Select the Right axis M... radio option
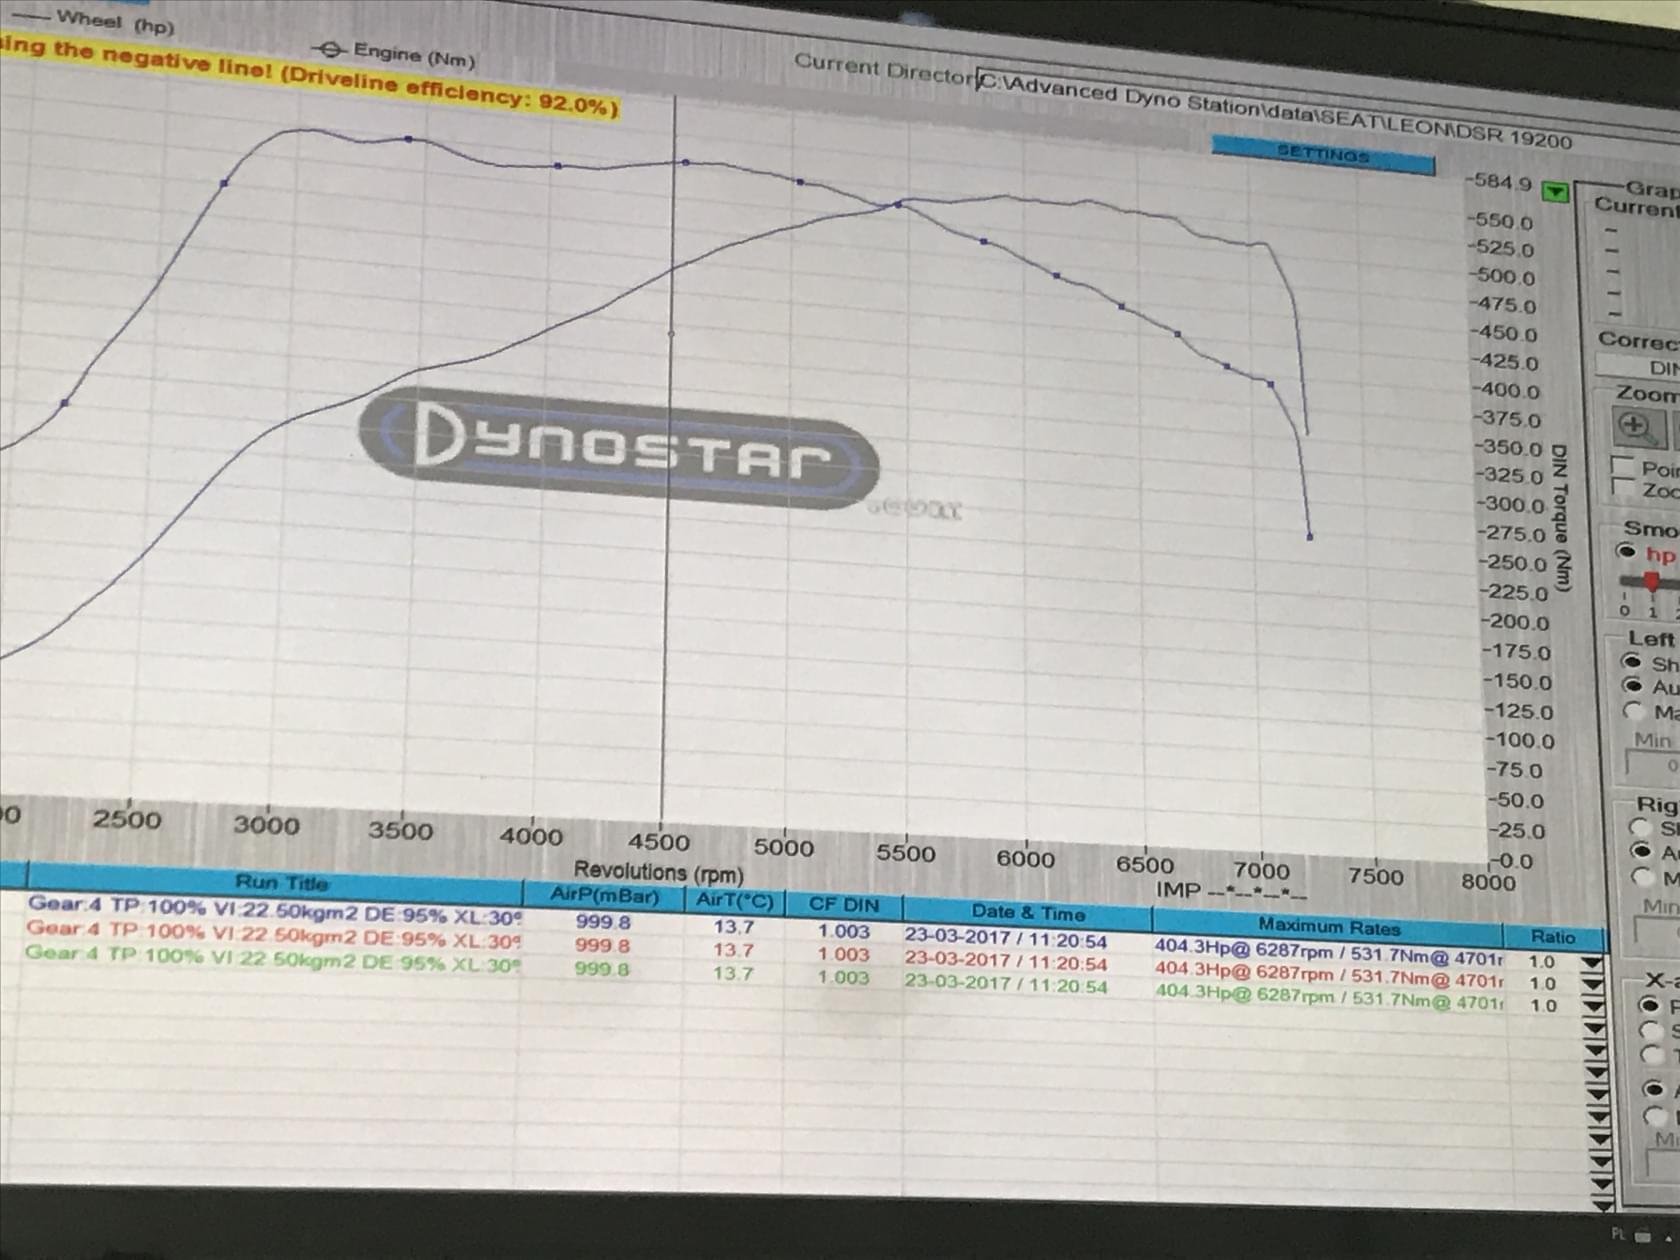This screenshot has width=1680, height=1260. pos(1642,877)
